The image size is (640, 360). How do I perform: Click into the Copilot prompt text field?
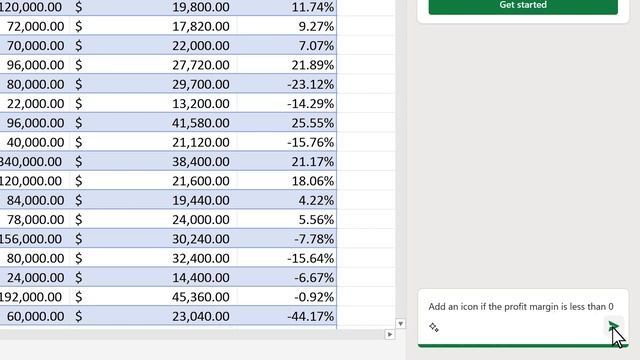[521, 307]
